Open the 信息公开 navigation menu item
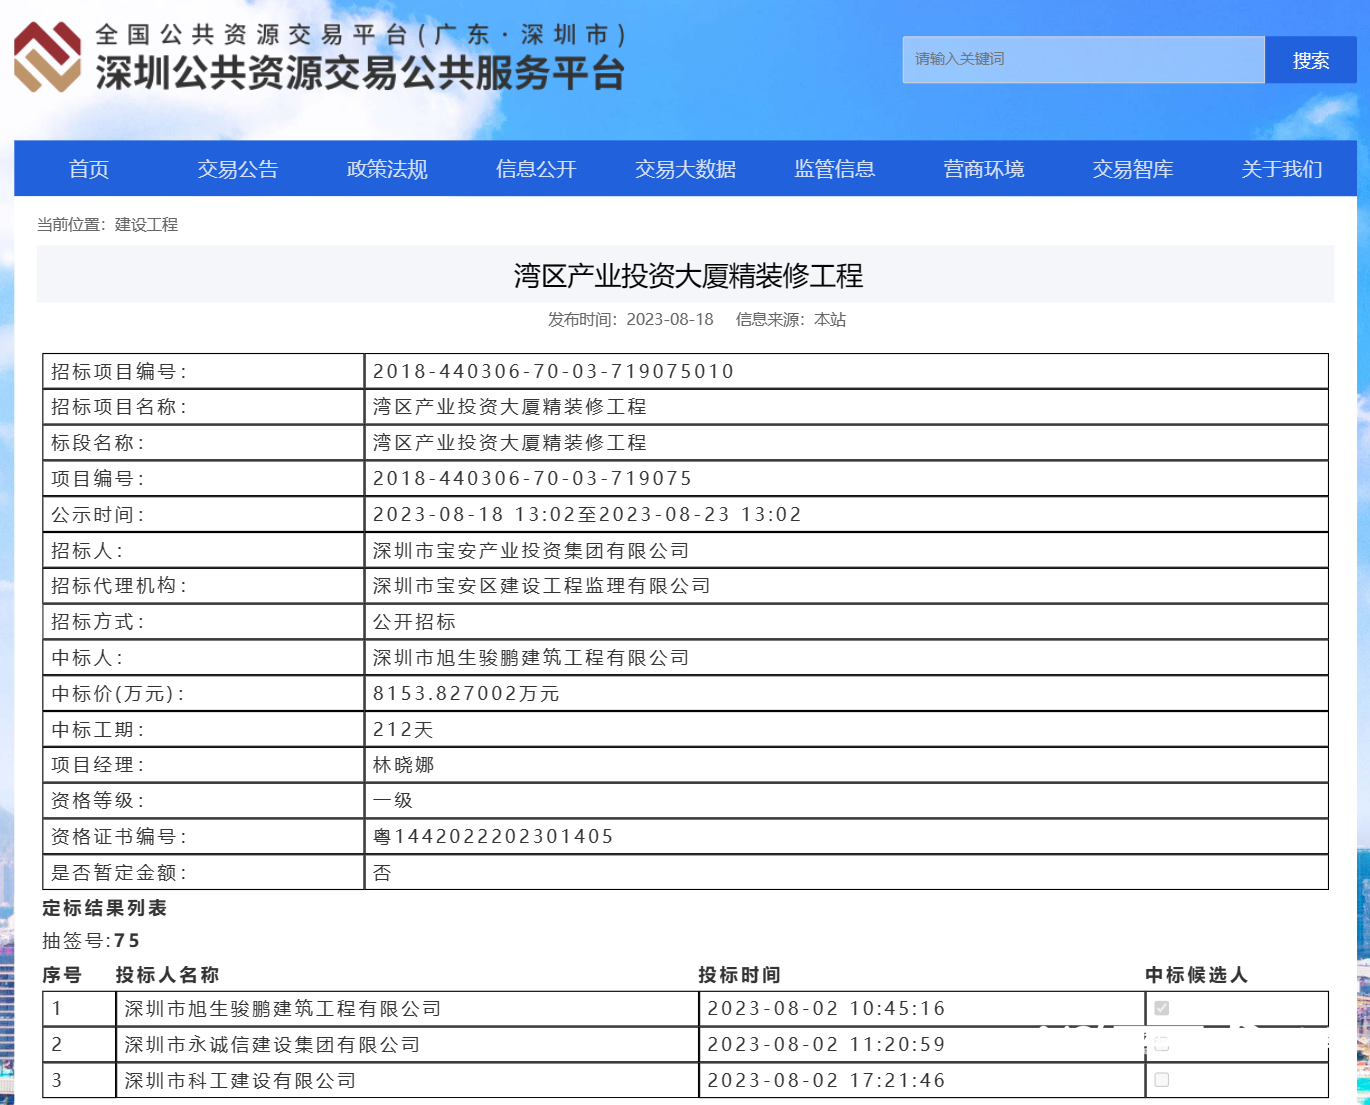The image size is (1370, 1105). (x=535, y=169)
